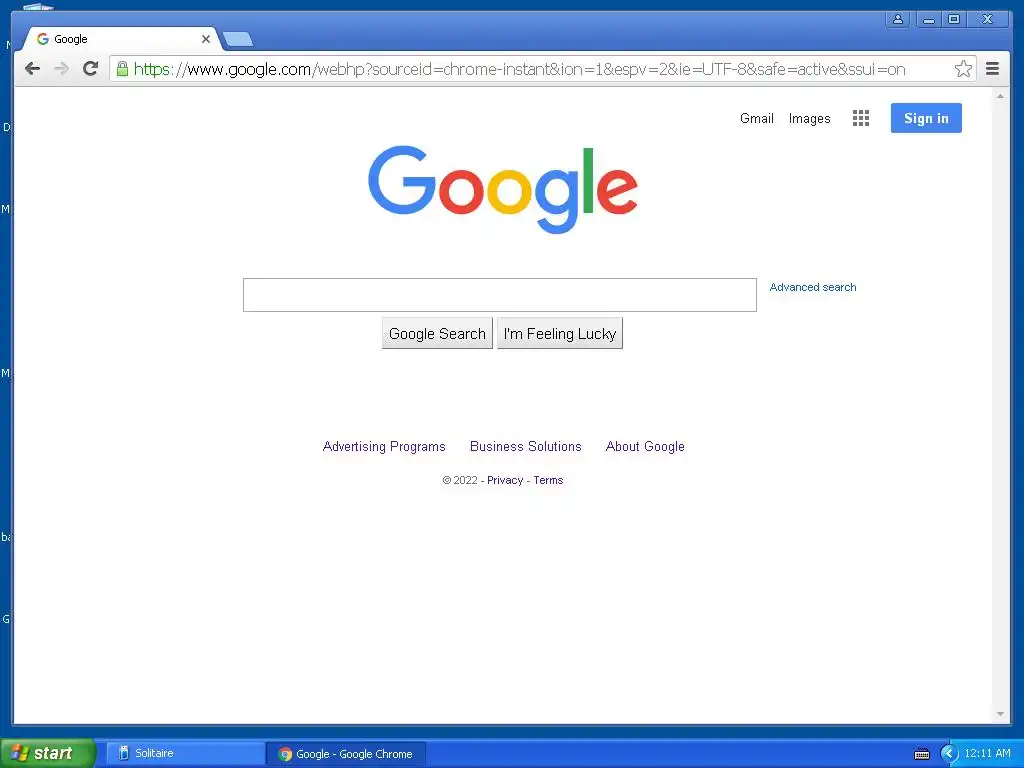The height and width of the screenshot is (768, 1024).
Task: Bookmark this page with the star icon
Action: (x=963, y=69)
